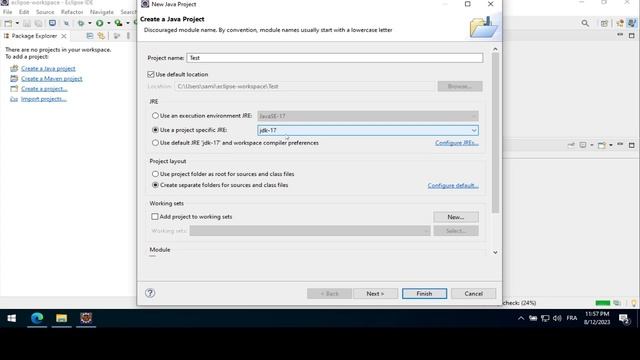The image size is (640, 360).
Task: Open the Navigate menu in Eclipse
Action: click(102, 12)
